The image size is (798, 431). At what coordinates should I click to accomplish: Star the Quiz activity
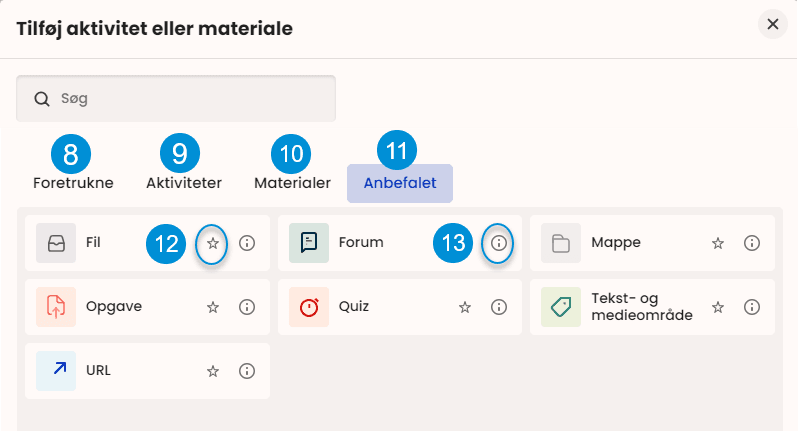(x=465, y=307)
